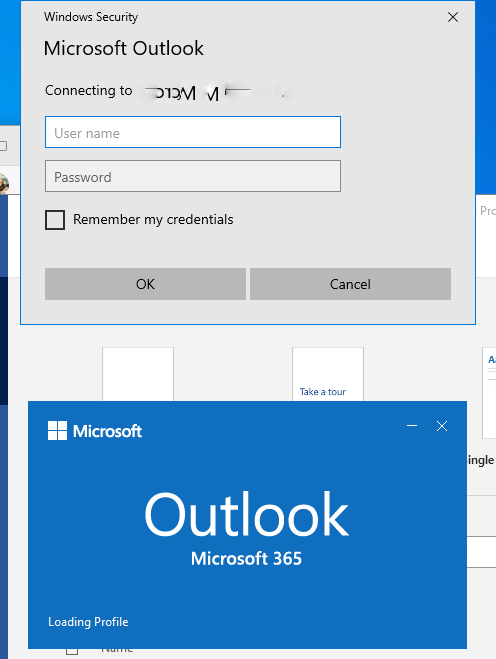Open the blank document thumbnail
496x659 pixels.
(x=138, y=374)
